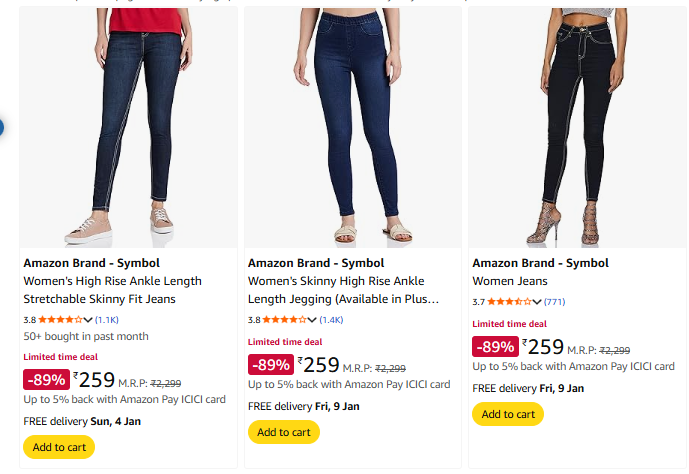Open Women's High Rise Ankle Length Stretchable Jeans title
The image size is (689, 474).
point(112,290)
